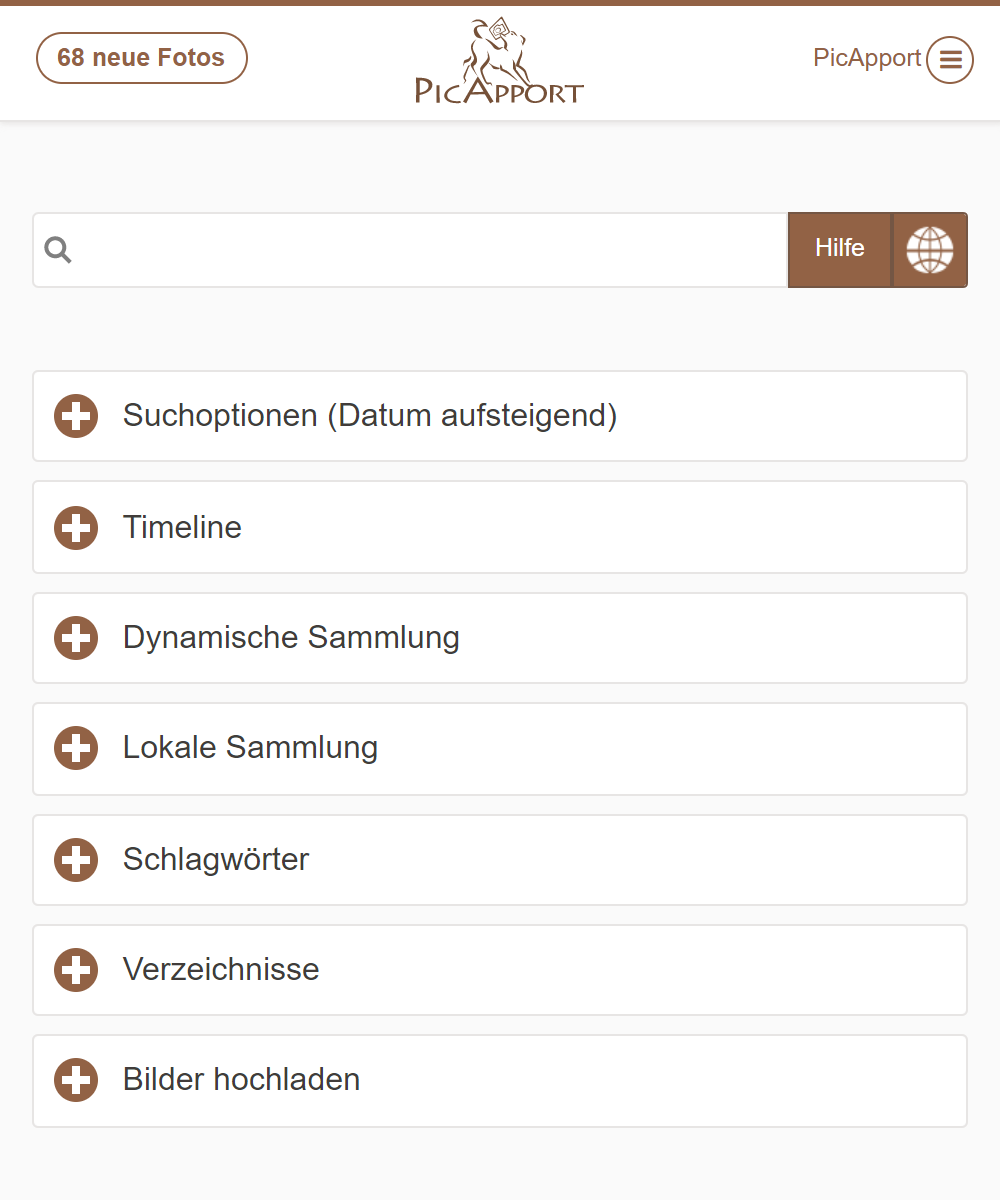The image size is (1000, 1200).
Task: Open the Bilder hochladen upload section
Action: click(x=241, y=1080)
